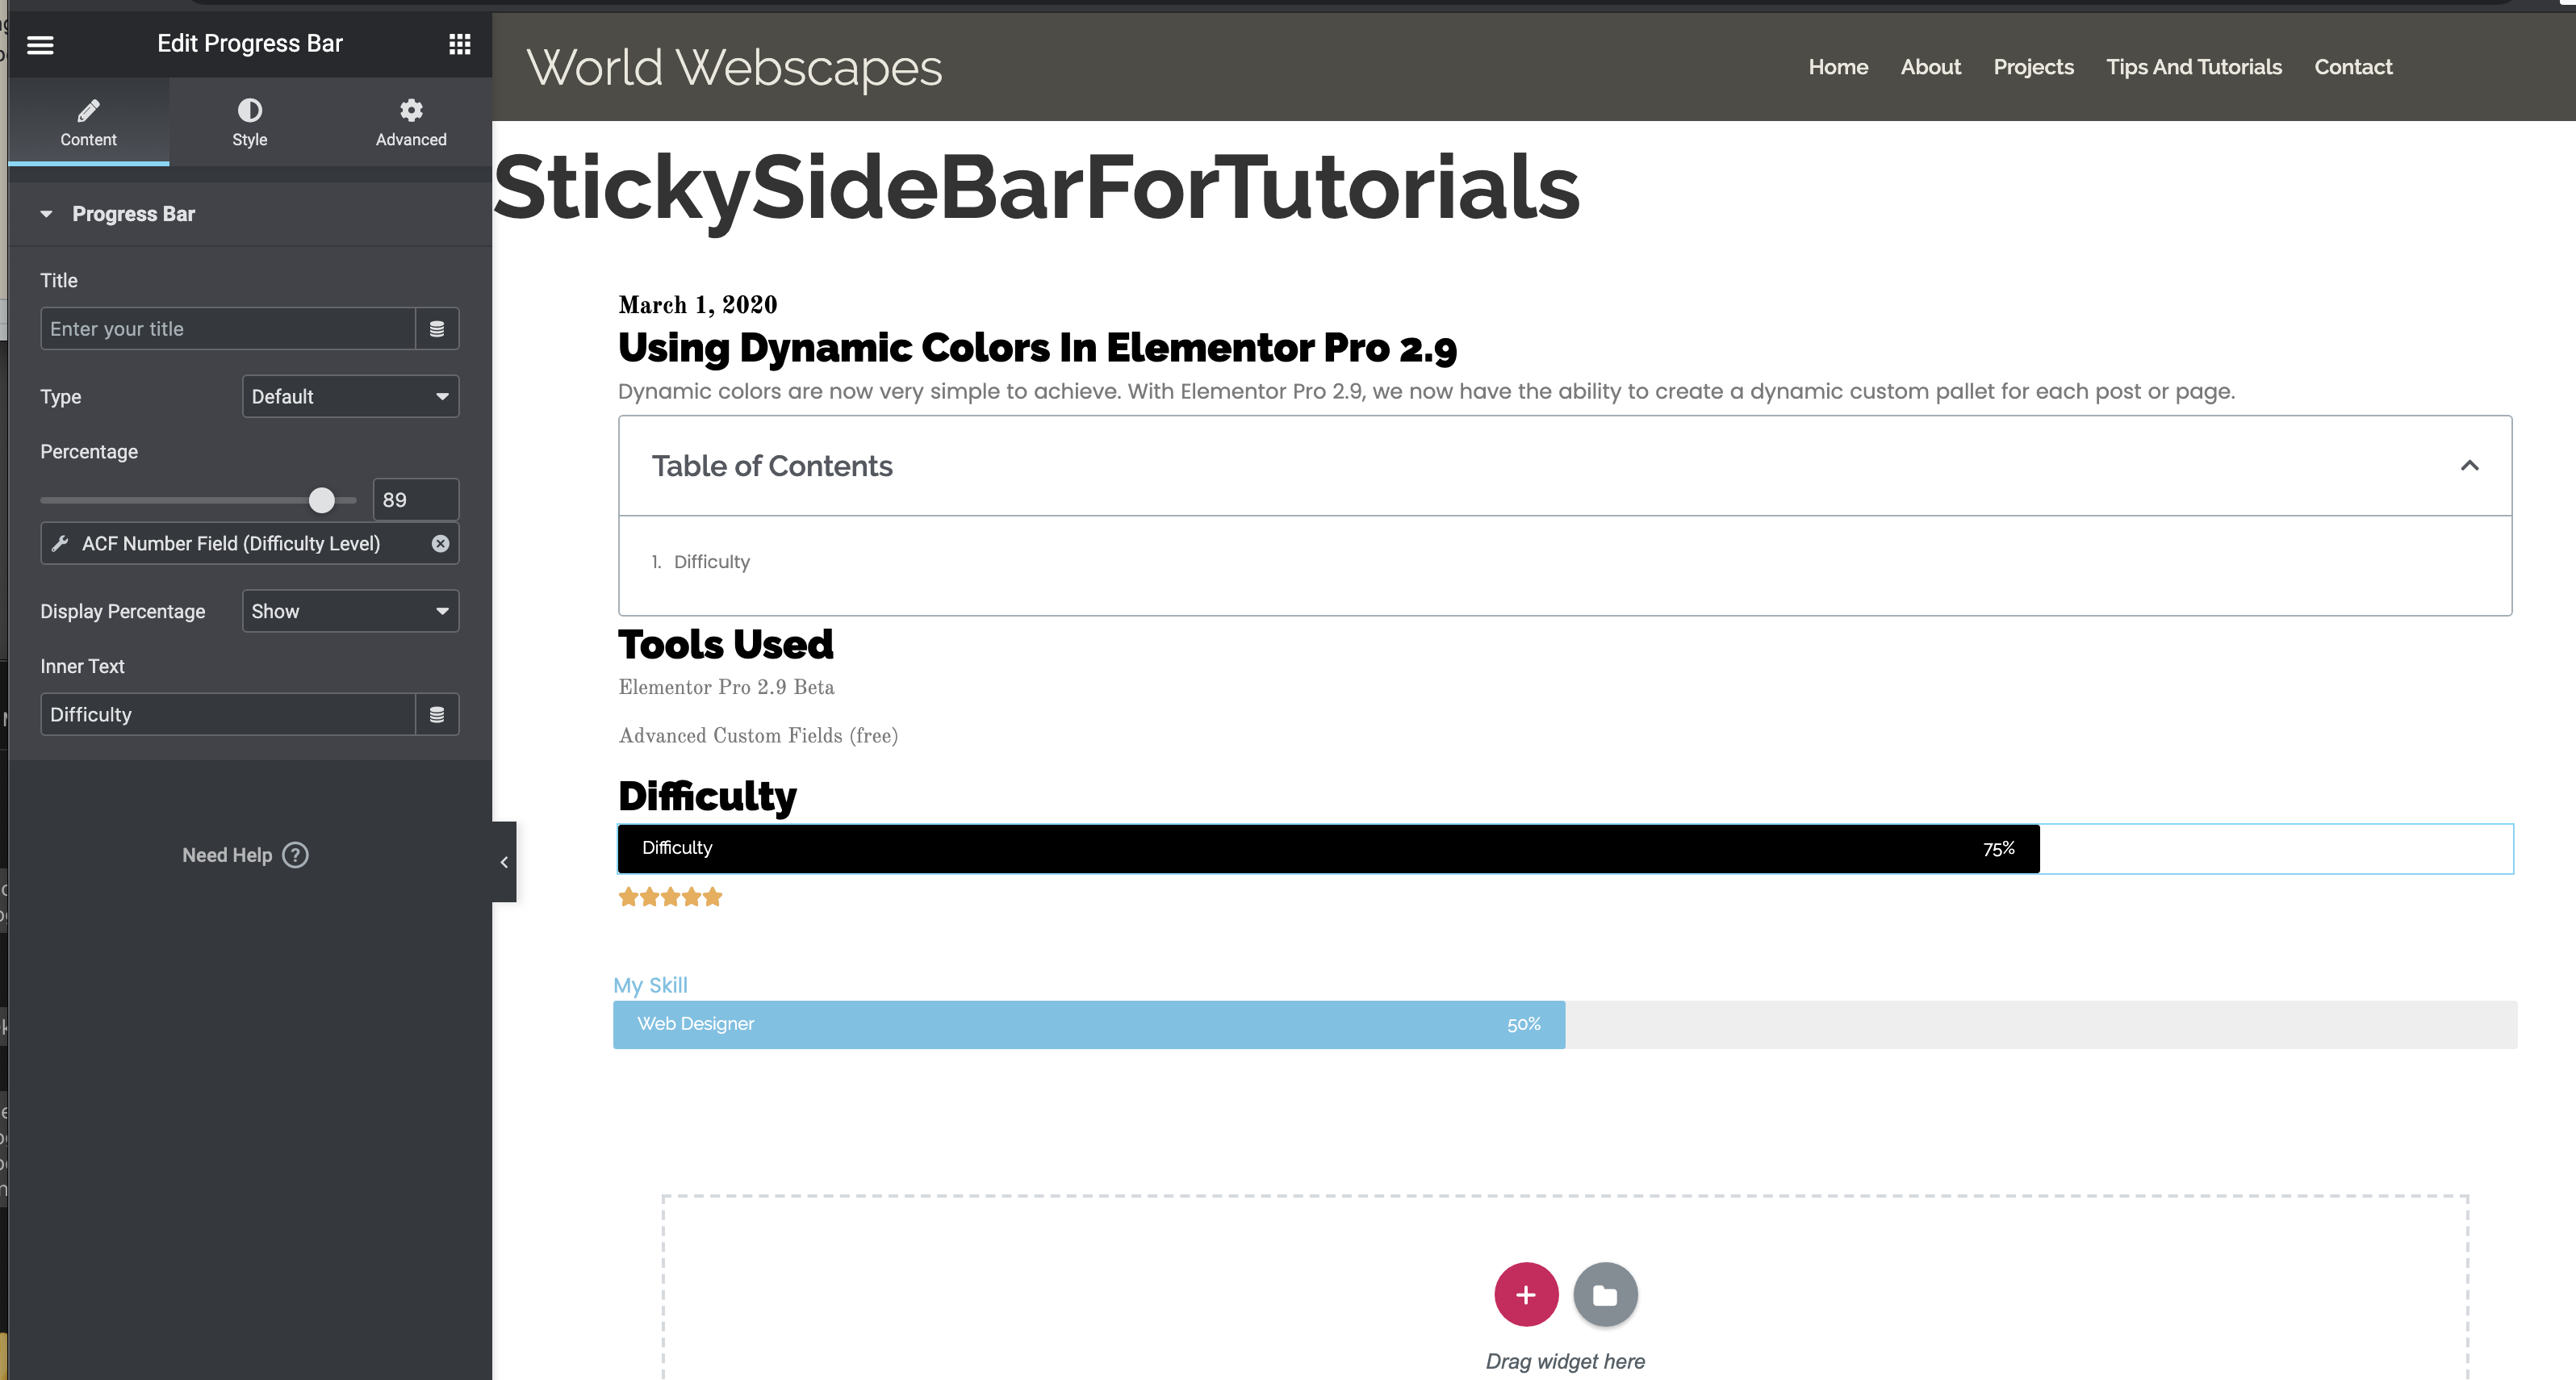Open the About navigation menu item
This screenshot has width=2576, height=1380.
[x=1930, y=66]
